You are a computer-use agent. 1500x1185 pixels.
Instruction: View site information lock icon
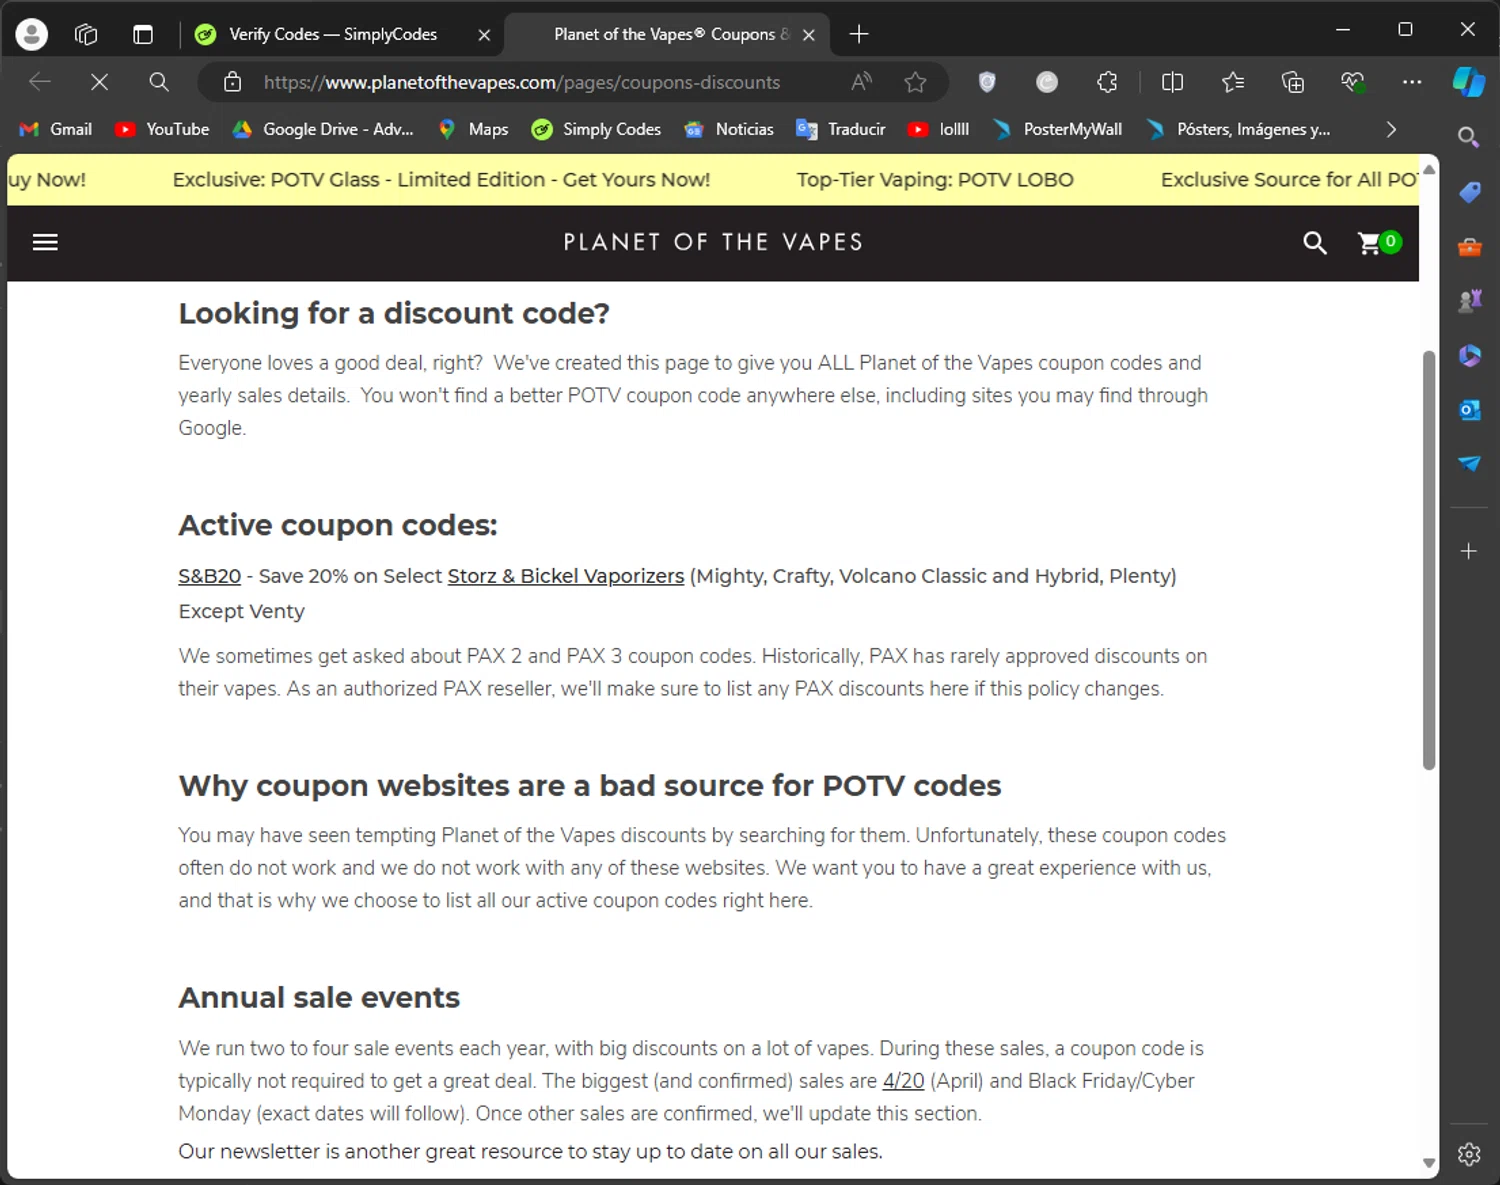(232, 82)
